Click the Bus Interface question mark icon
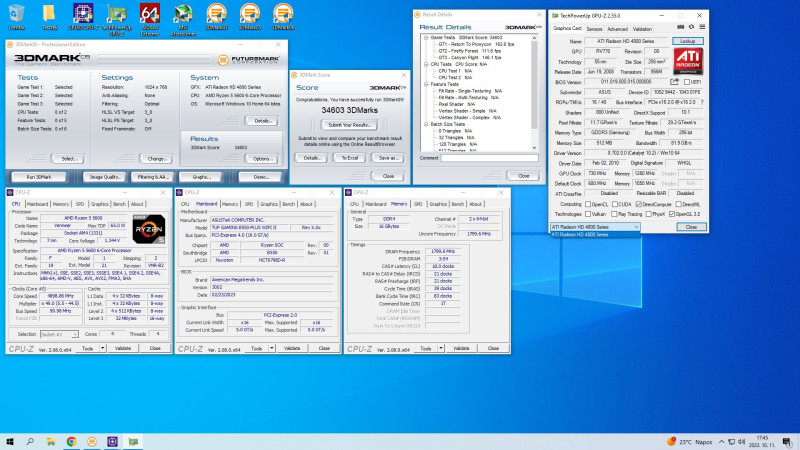The image size is (800, 450). (702, 102)
